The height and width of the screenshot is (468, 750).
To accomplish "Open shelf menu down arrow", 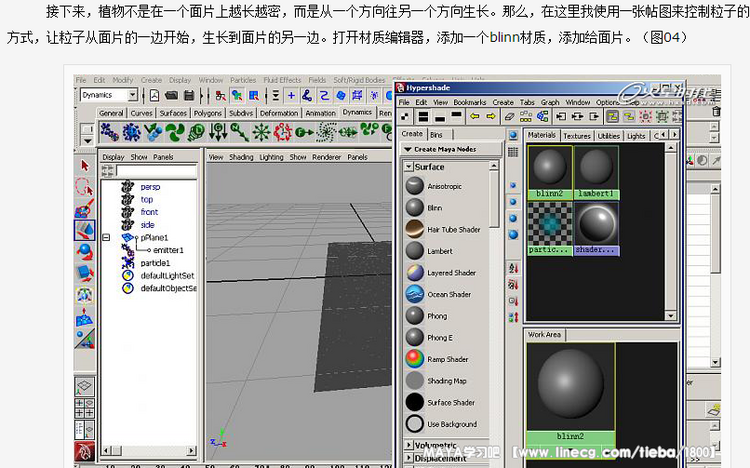I will tap(88, 141).
